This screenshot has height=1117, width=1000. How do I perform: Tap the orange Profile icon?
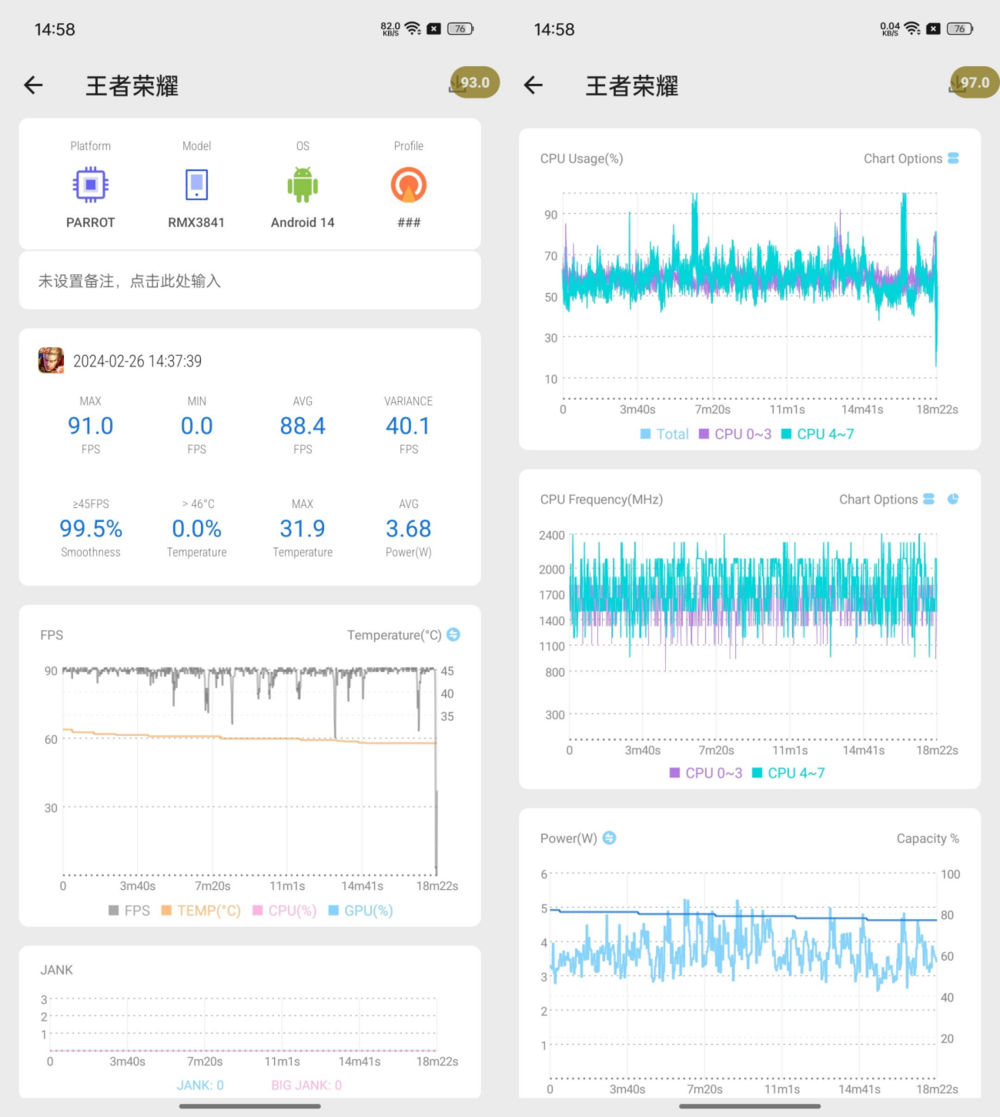click(x=409, y=185)
